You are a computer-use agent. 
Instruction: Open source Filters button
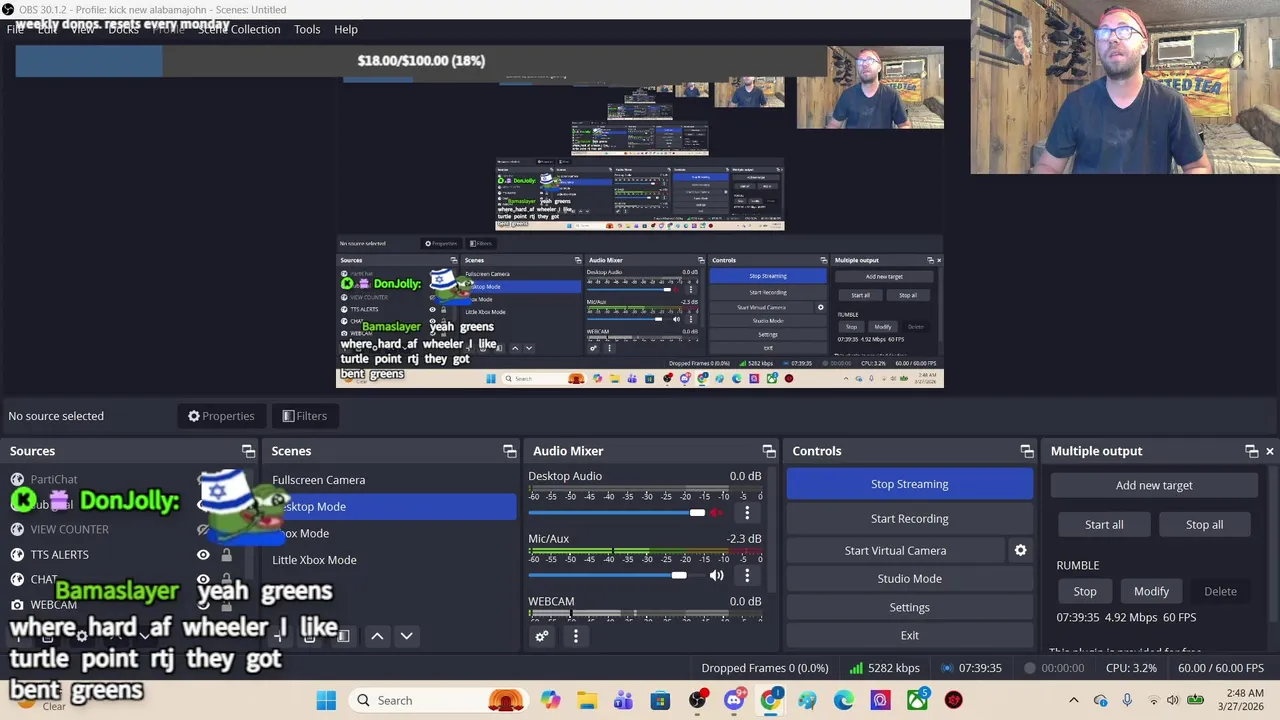click(x=304, y=416)
